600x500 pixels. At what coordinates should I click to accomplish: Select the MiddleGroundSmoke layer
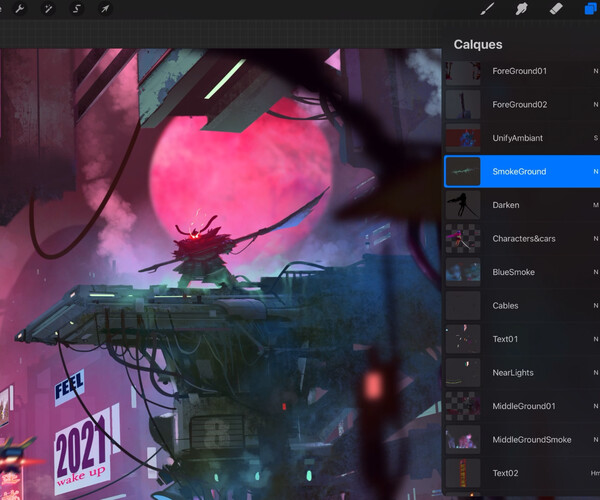[522, 440]
